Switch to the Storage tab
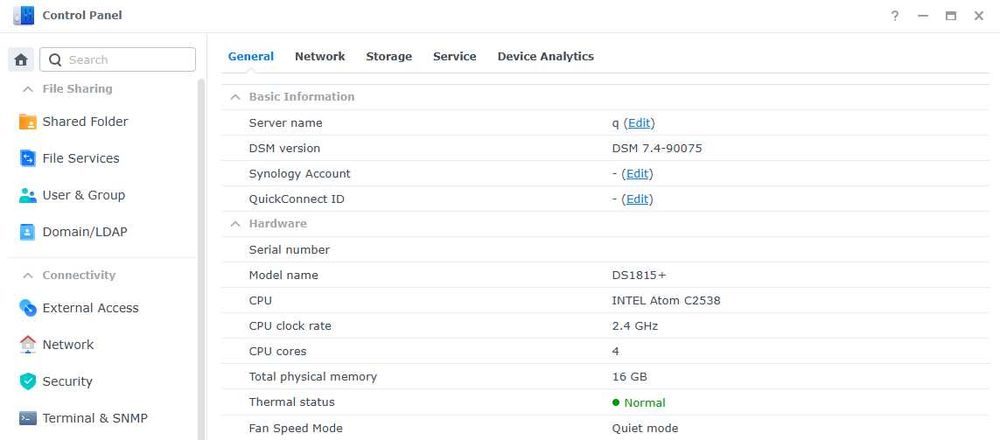Image resolution: width=1000 pixels, height=440 pixels. coord(389,56)
